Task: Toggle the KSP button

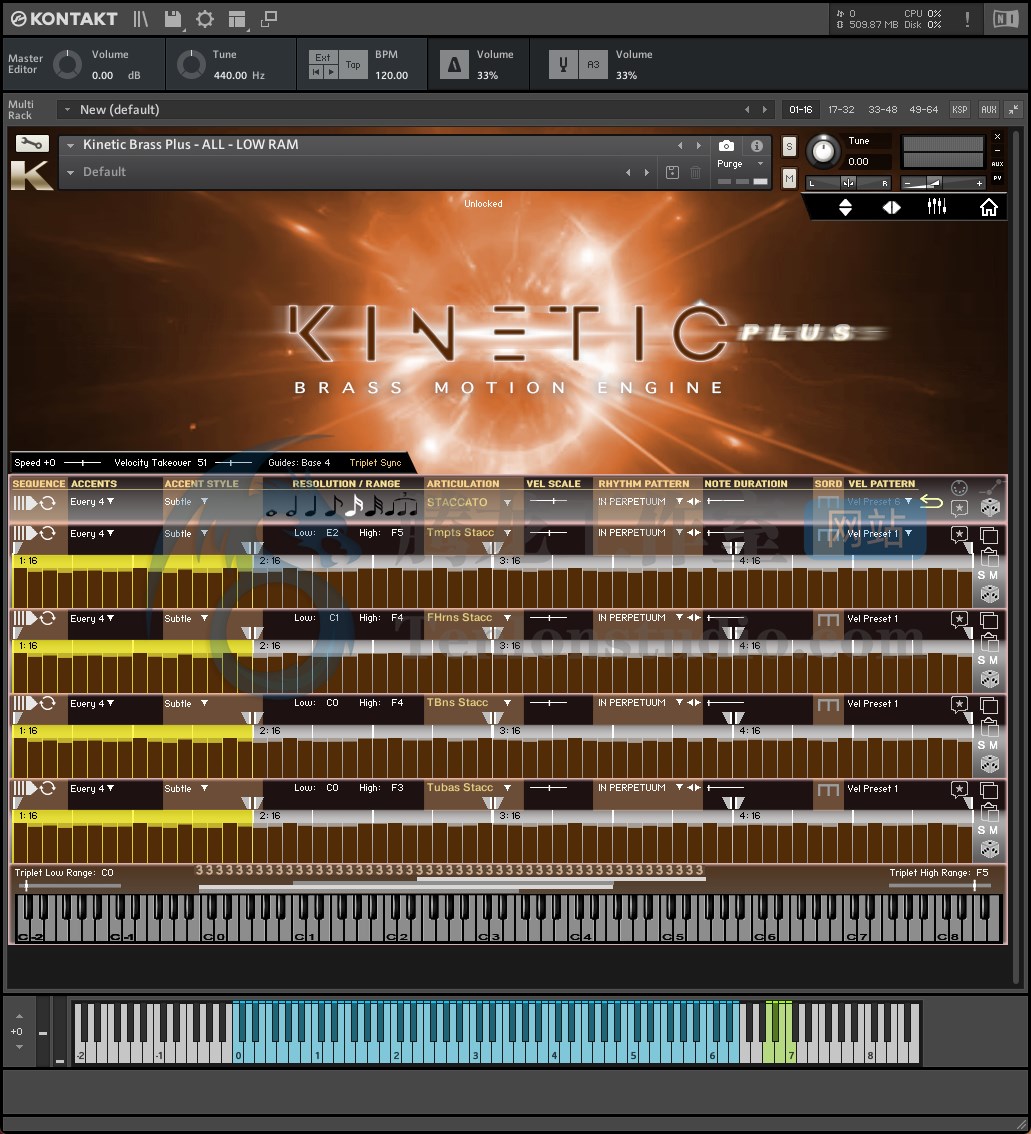Action: 959,110
